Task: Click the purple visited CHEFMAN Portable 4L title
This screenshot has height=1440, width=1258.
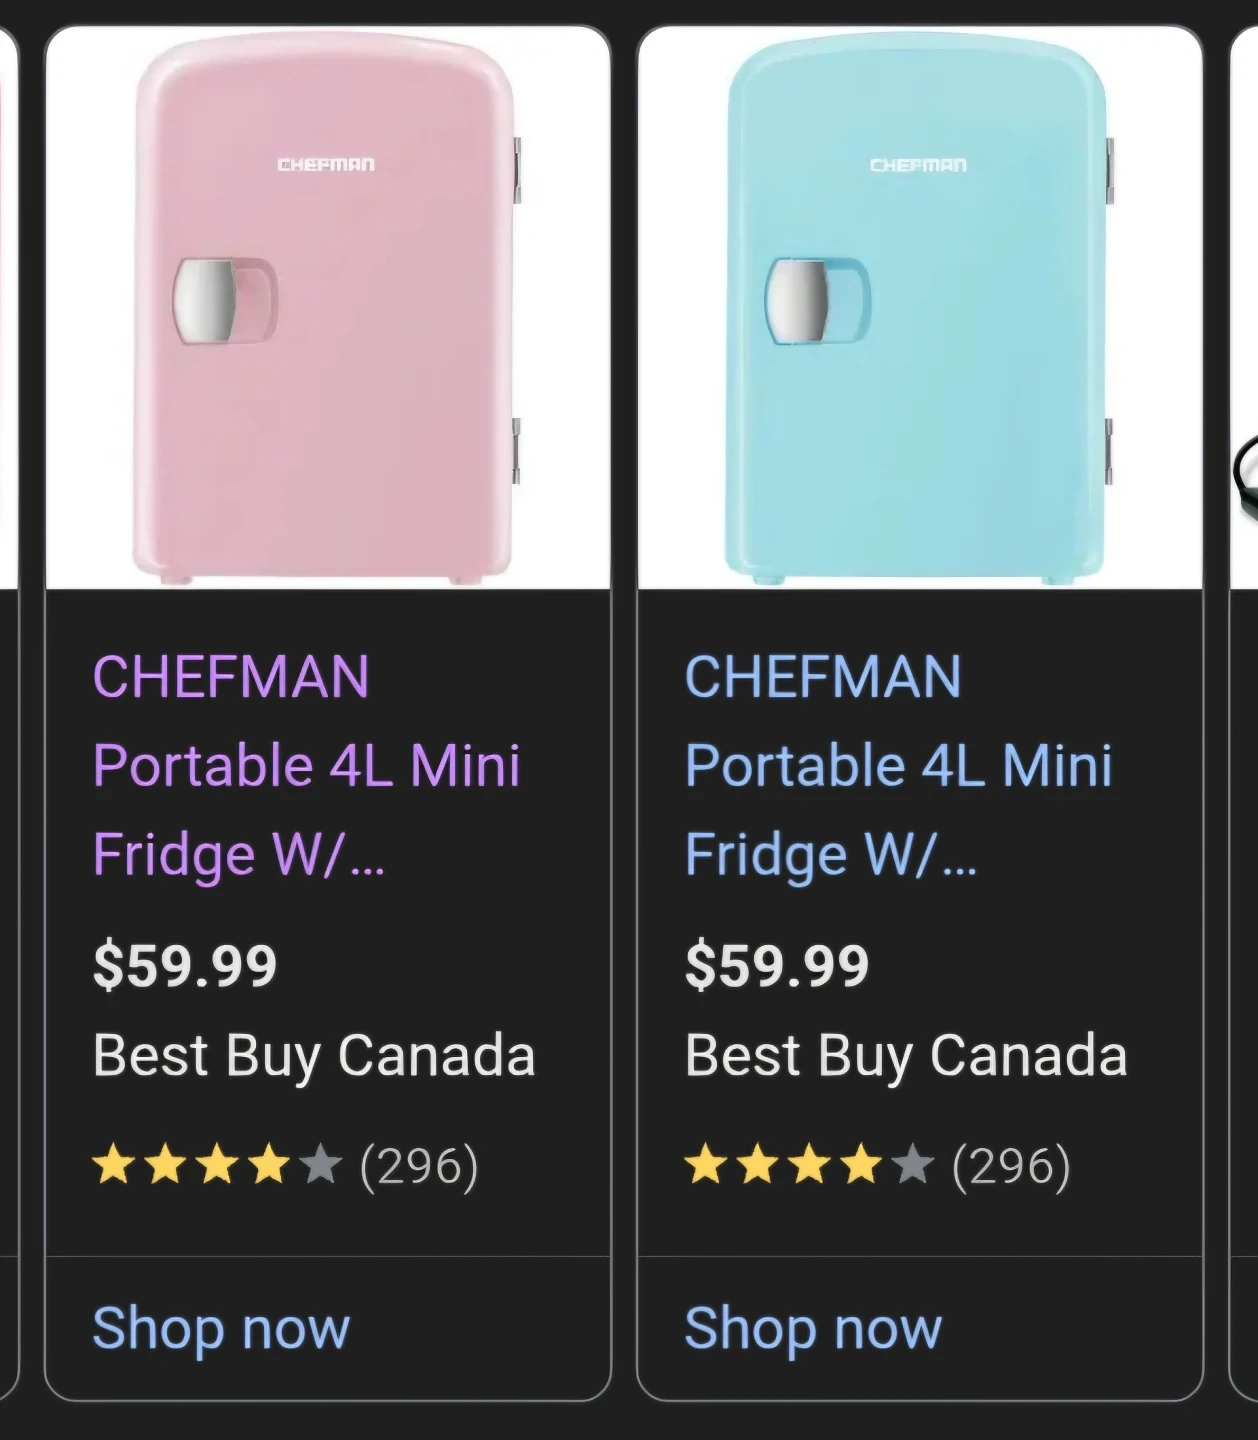Action: coord(306,765)
